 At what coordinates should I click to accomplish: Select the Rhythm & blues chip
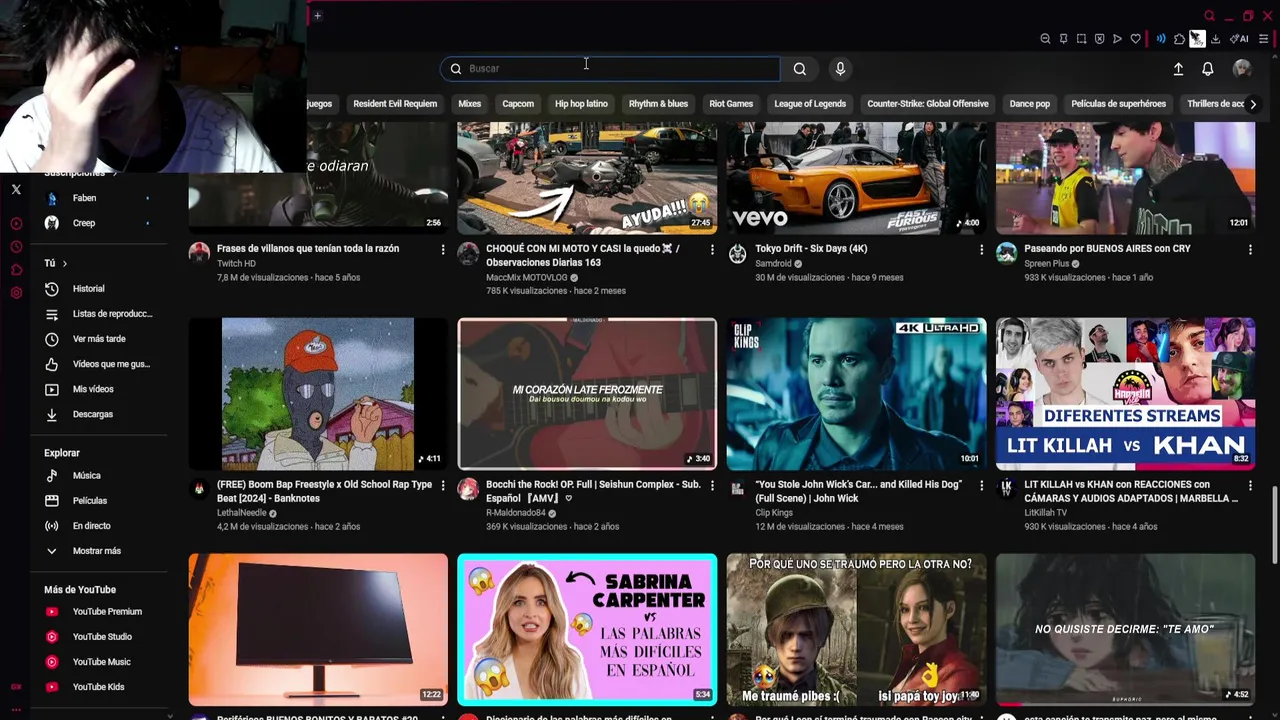click(658, 104)
